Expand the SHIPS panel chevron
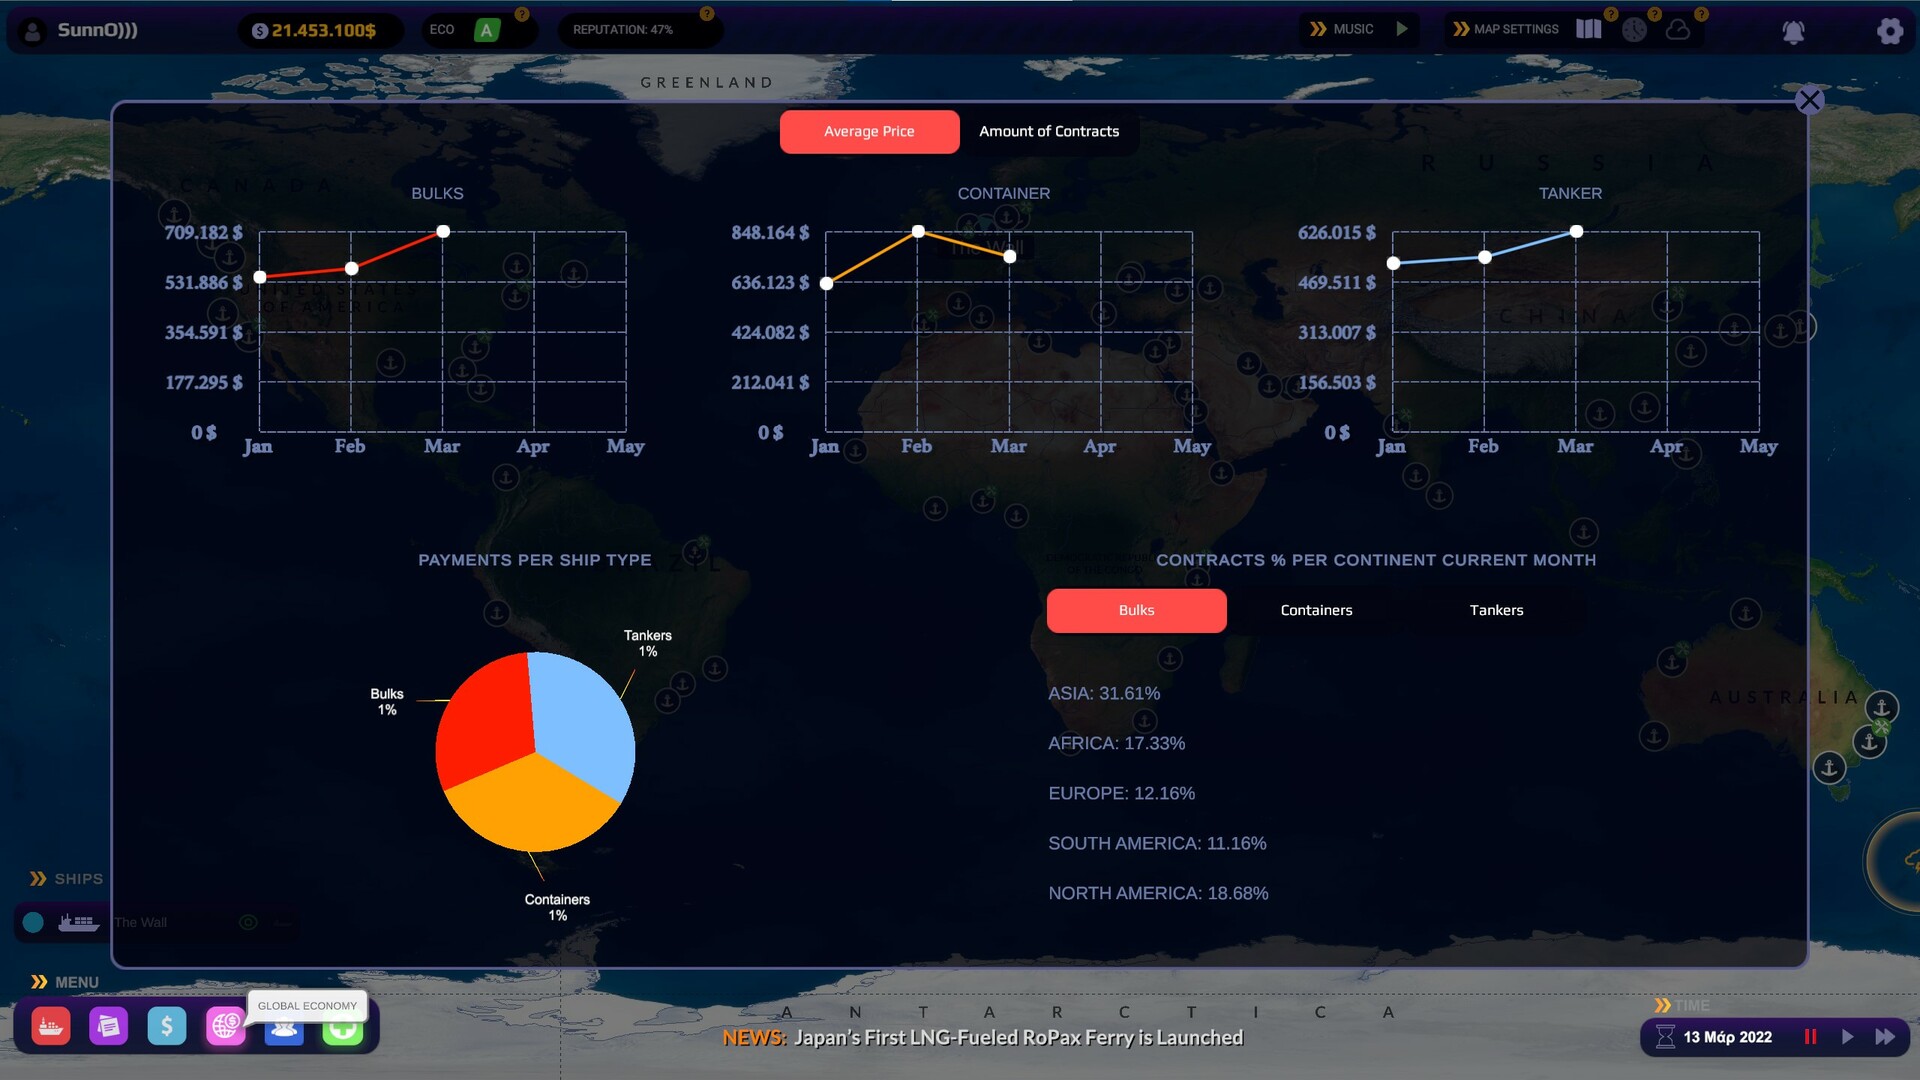 (x=39, y=878)
